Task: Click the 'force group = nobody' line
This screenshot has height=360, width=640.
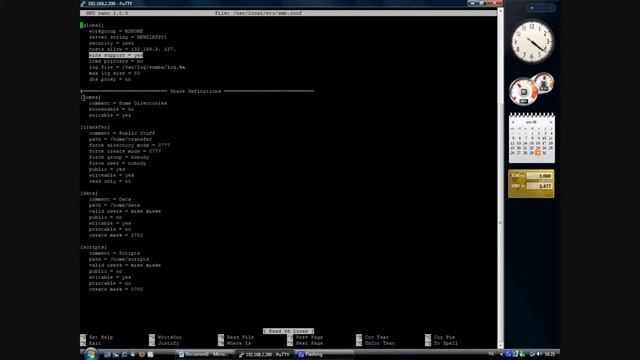Action: (119, 157)
